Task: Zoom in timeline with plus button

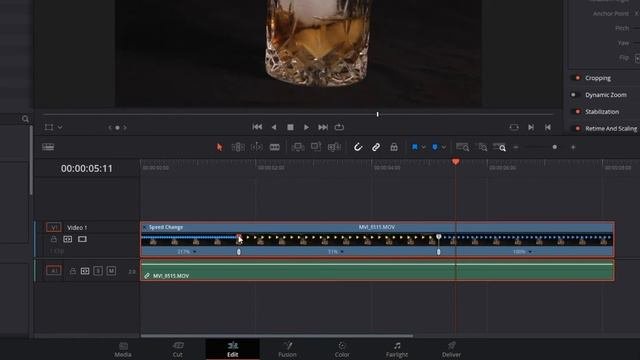Action: click(573, 147)
